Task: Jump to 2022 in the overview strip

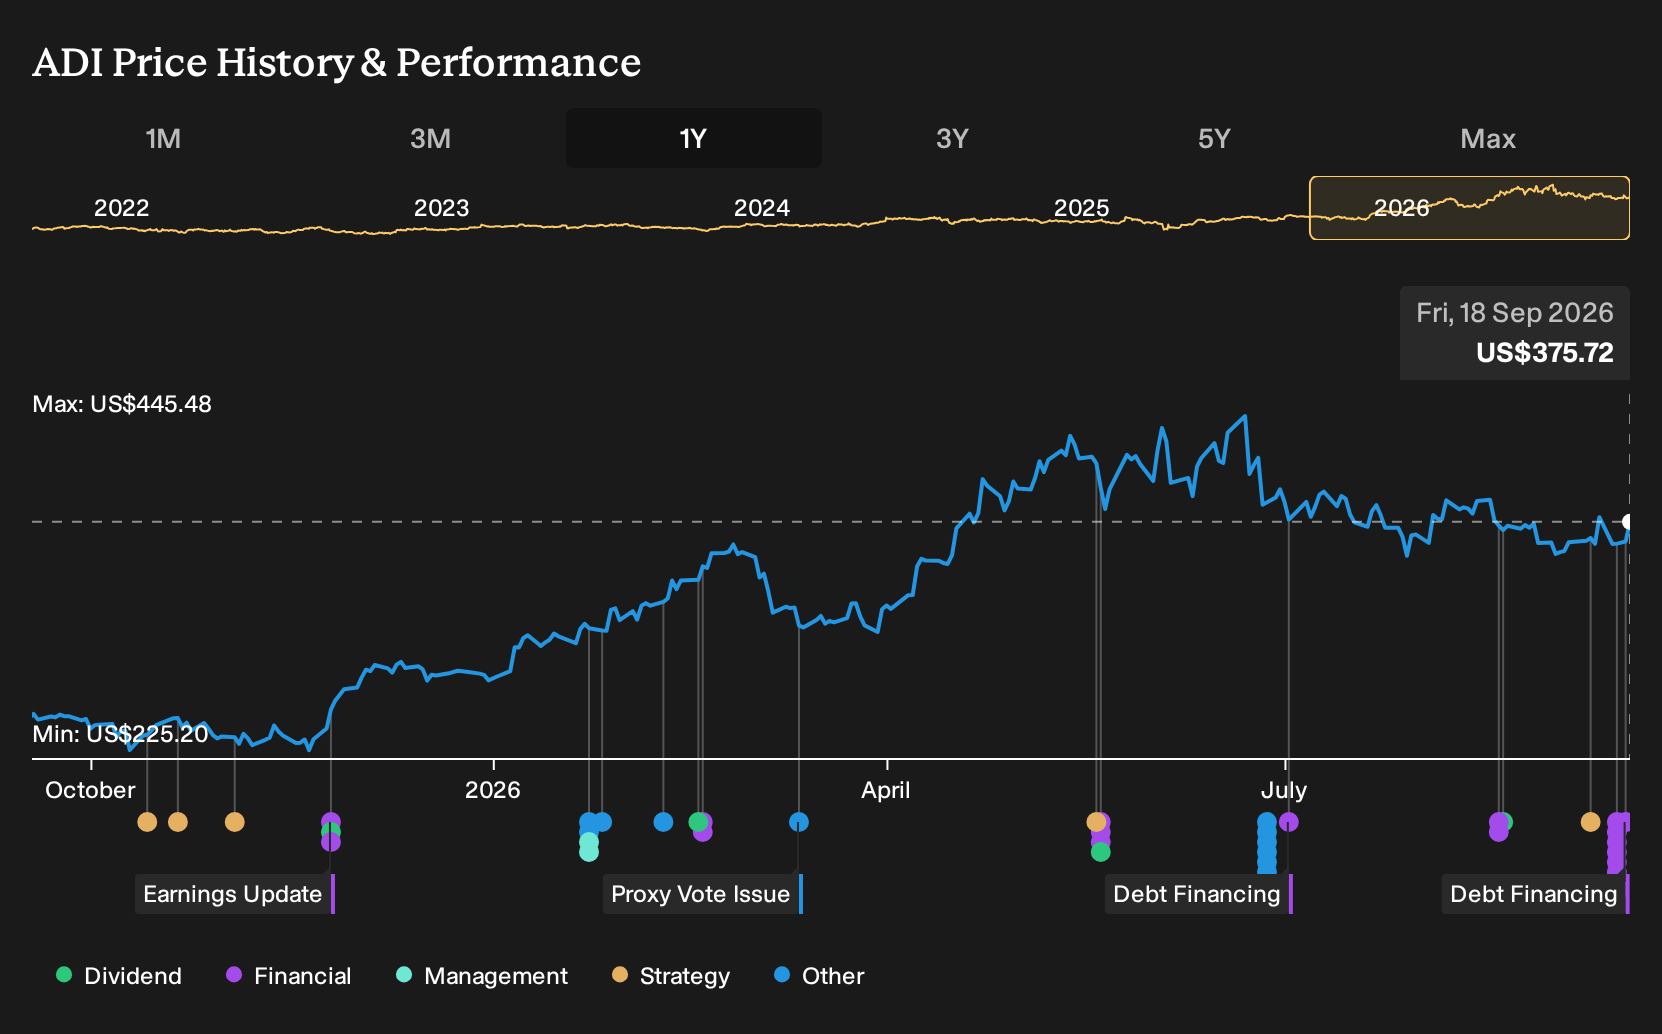Action: pyautogui.click(x=121, y=208)
